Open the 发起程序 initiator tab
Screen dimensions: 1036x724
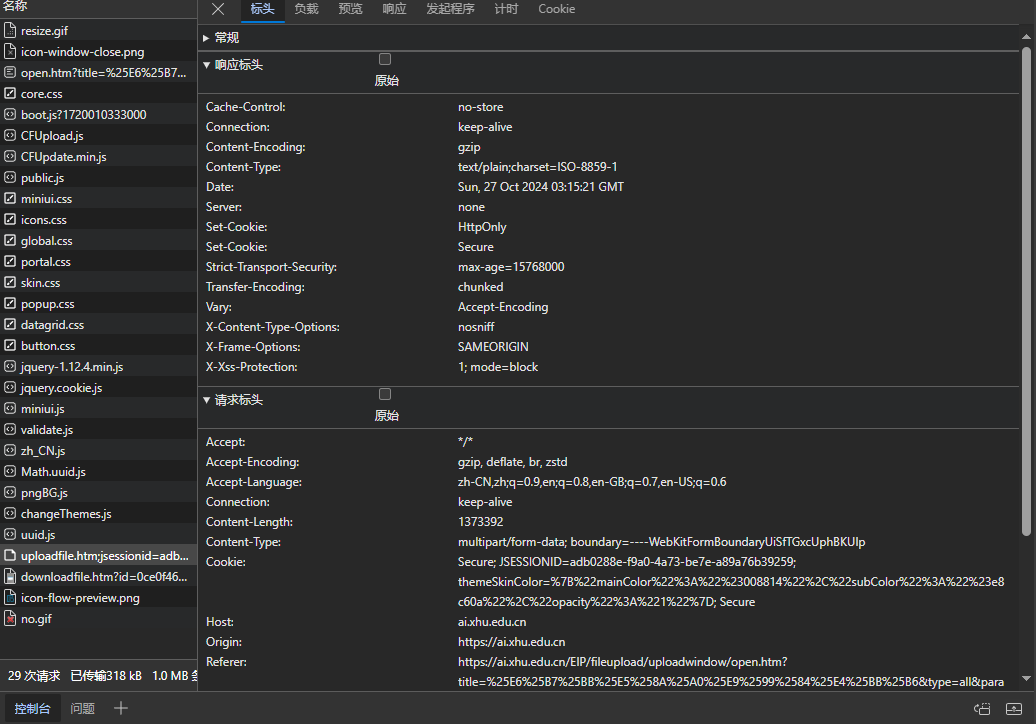pyautogui.click(x=451, y=9)
